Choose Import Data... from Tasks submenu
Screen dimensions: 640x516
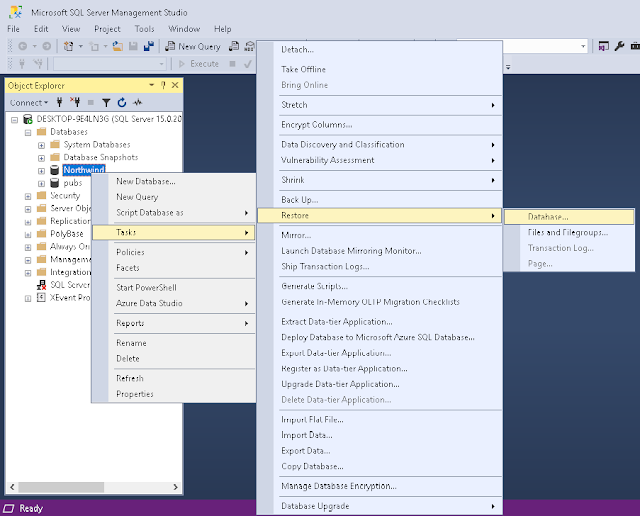(379, 435)
